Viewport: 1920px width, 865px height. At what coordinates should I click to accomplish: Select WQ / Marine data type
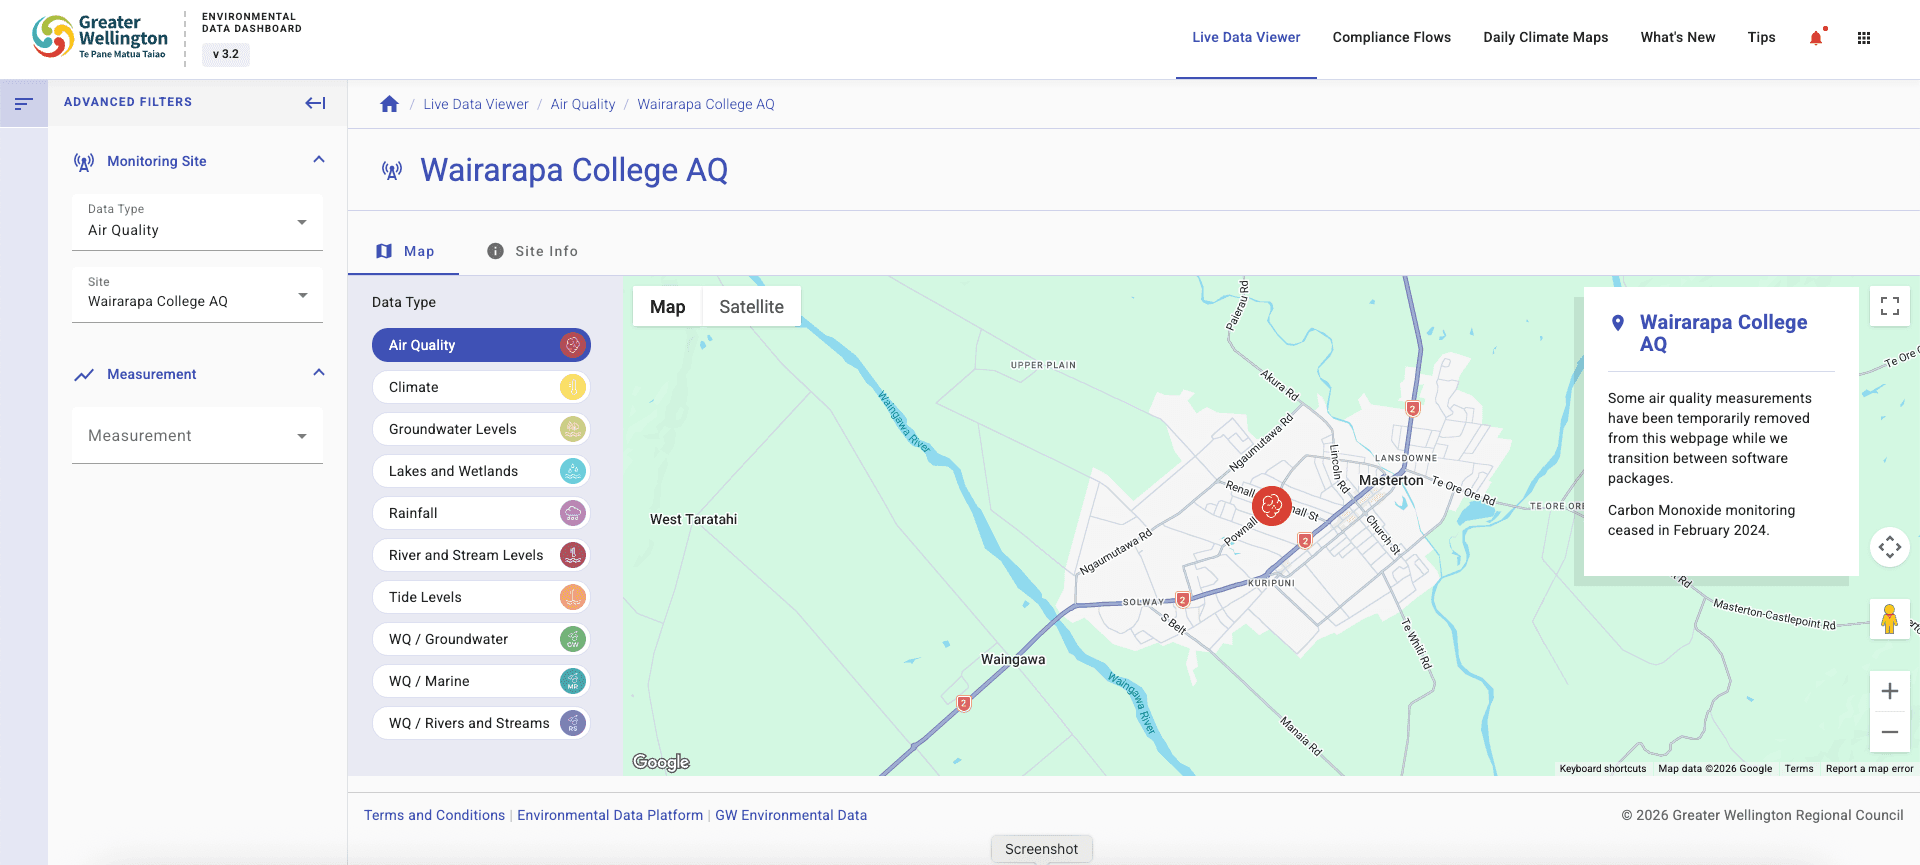(481, 681)
